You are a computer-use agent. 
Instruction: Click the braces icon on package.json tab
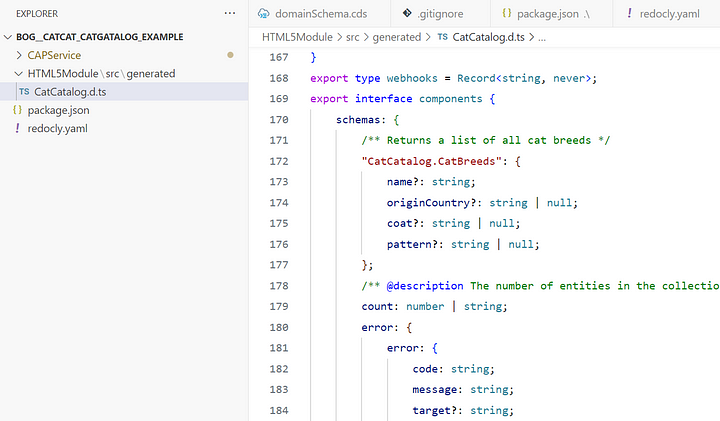[x=506, y=13]
